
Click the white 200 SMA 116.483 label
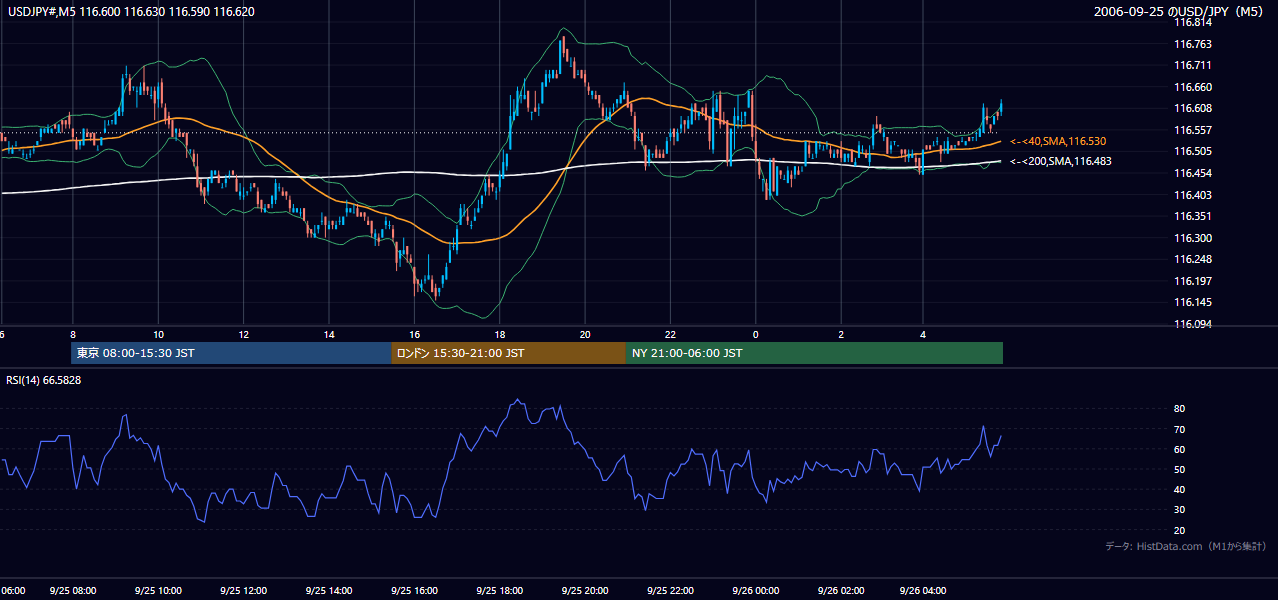1060,161
